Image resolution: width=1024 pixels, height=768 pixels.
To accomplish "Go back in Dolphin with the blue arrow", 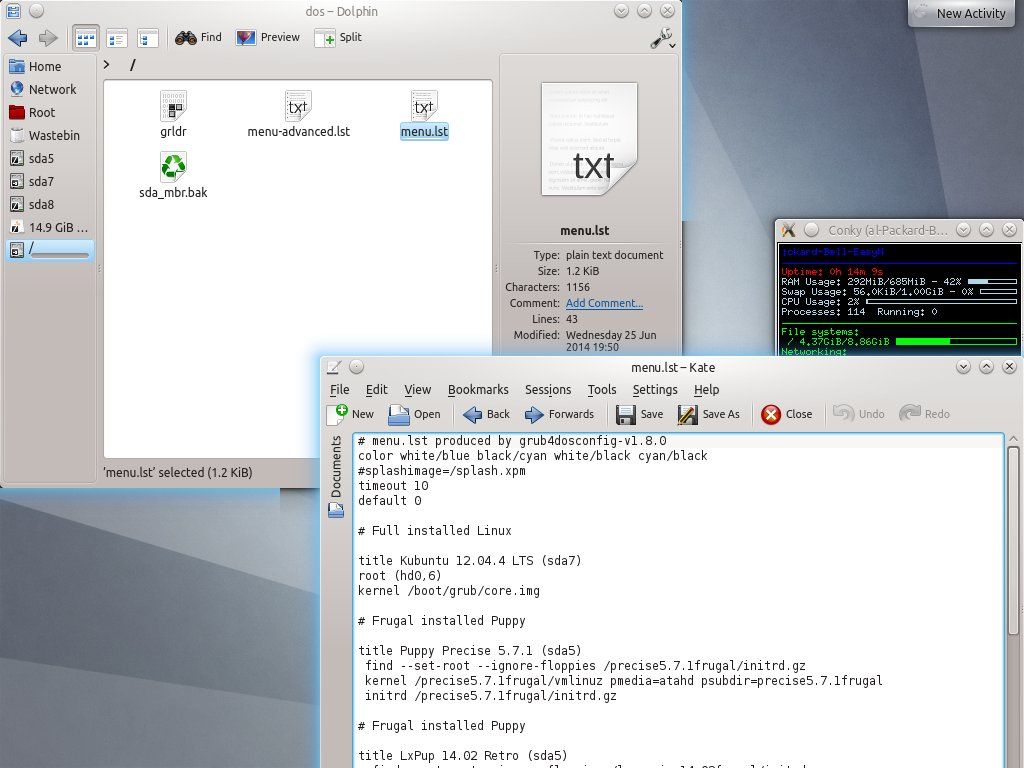I will (18, 38).
